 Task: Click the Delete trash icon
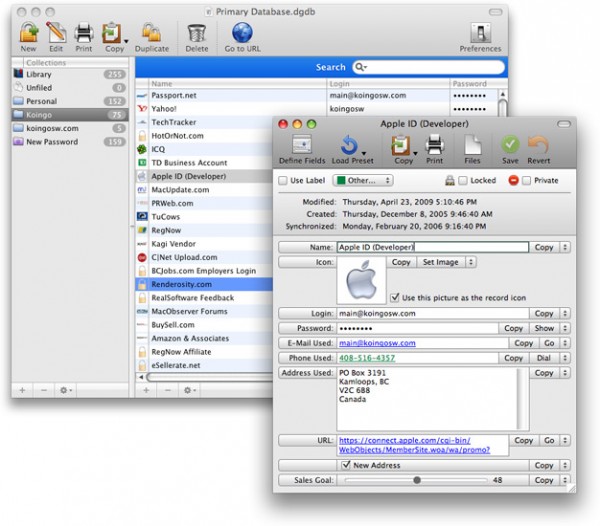(x=197, y=35)
